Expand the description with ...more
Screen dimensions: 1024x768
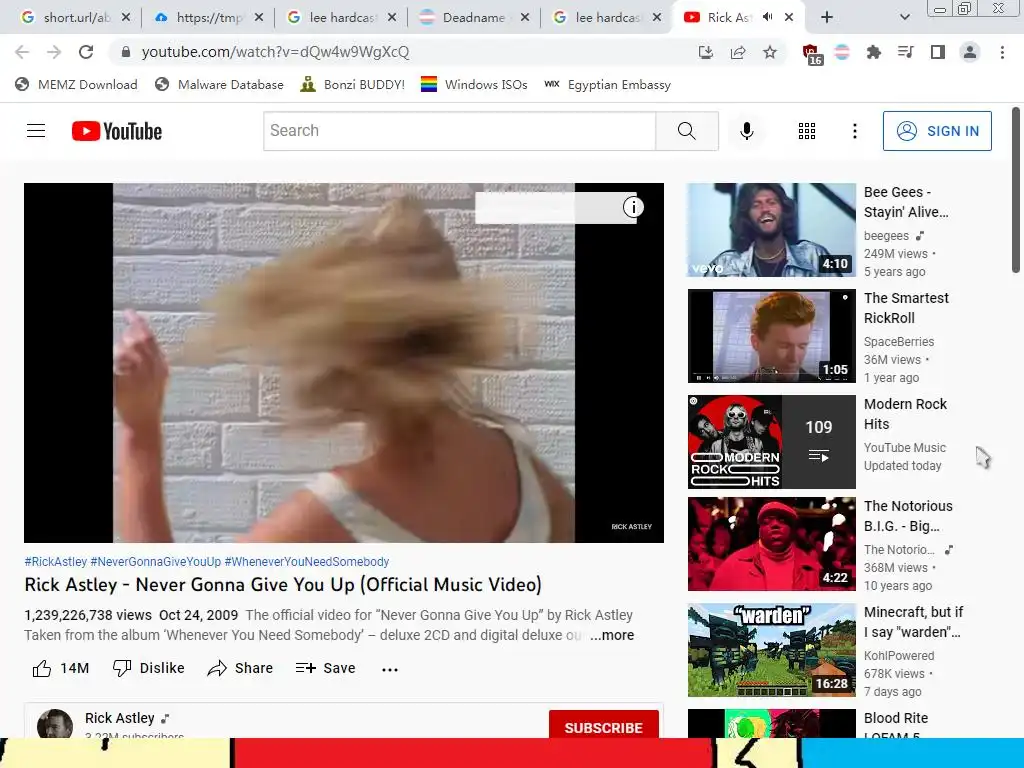pos(612,635)
